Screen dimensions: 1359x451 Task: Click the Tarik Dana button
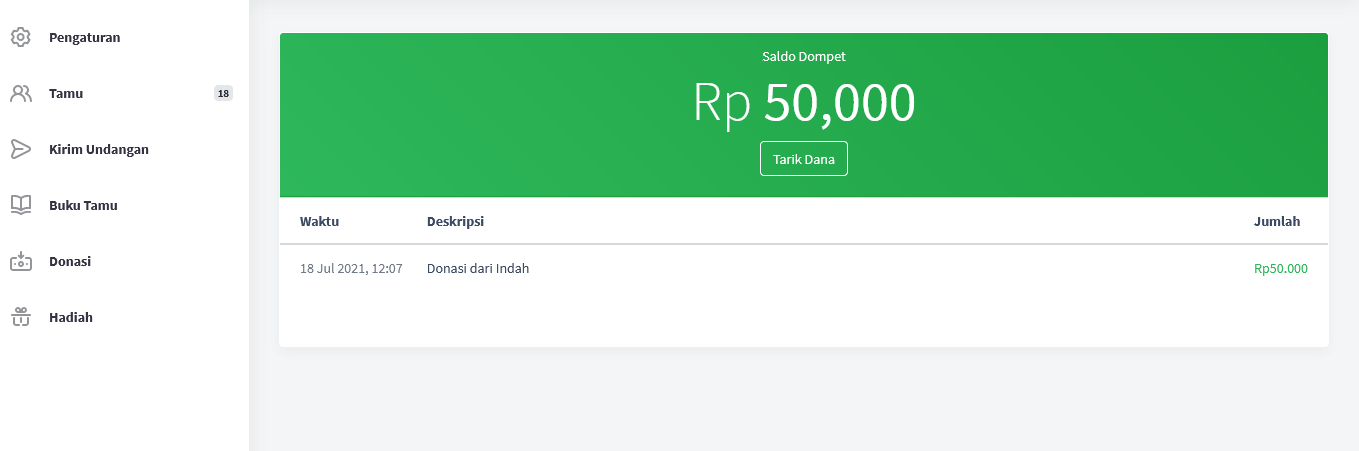[x=804, y=159]
